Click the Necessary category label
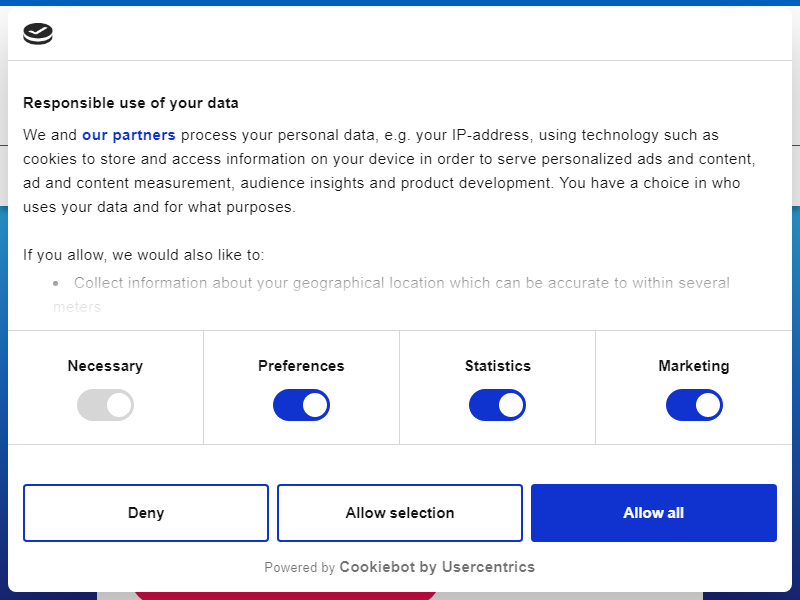Image resolution: width=800 pixels, height=600 pixels. (x=105, y=366)
